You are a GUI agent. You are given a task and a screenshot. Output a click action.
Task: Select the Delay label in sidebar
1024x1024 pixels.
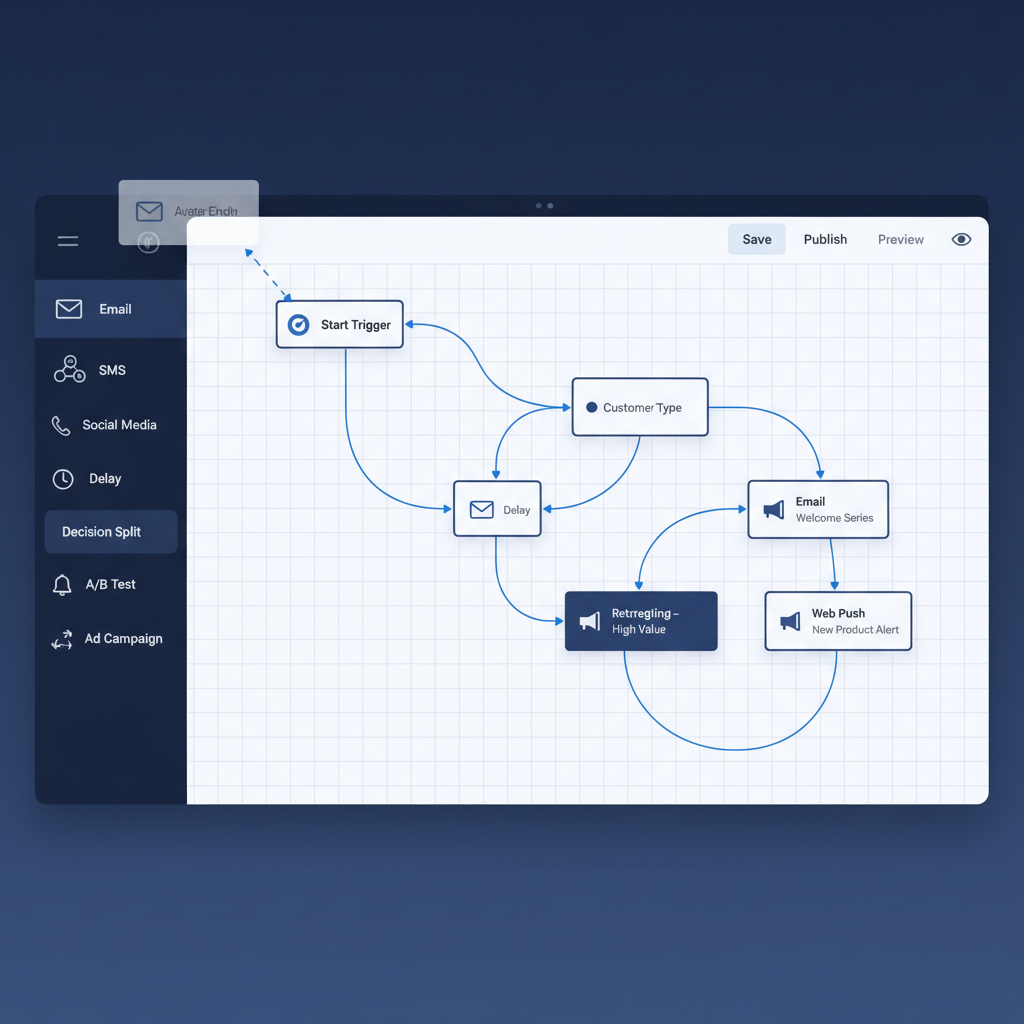105,479
